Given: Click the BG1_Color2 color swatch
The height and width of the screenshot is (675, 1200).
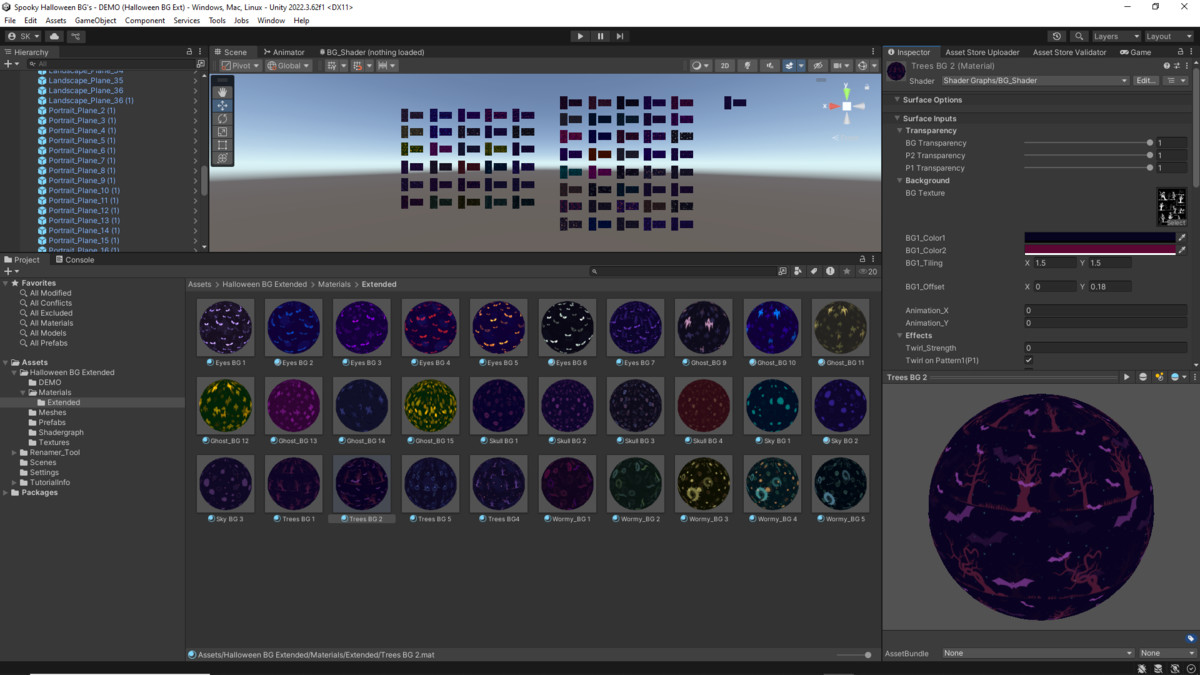Looking at the screenshot, I should pyautogui.click(x=1099, y=250).
